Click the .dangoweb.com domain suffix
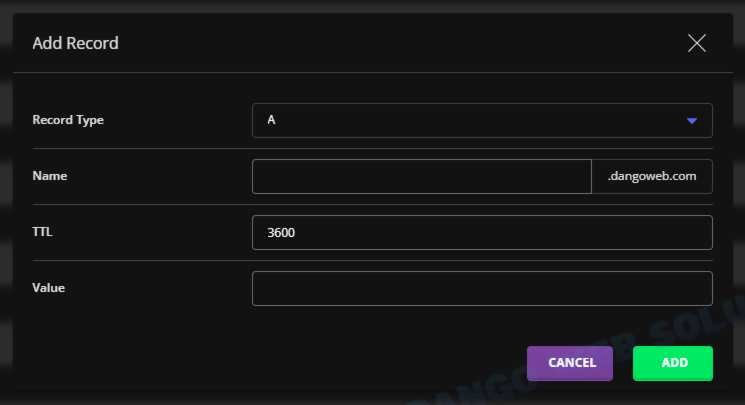This screenshot has width=745, height=405. point(652,176)
